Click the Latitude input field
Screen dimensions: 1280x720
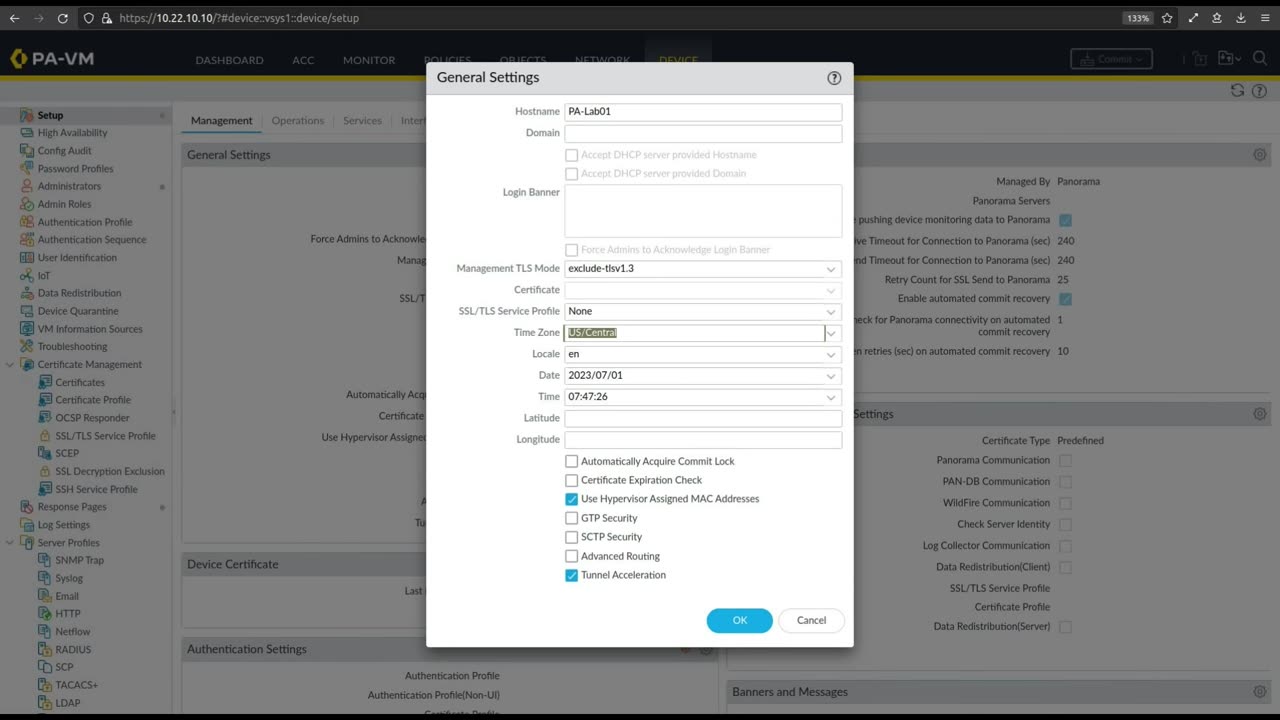coord(703,418)
